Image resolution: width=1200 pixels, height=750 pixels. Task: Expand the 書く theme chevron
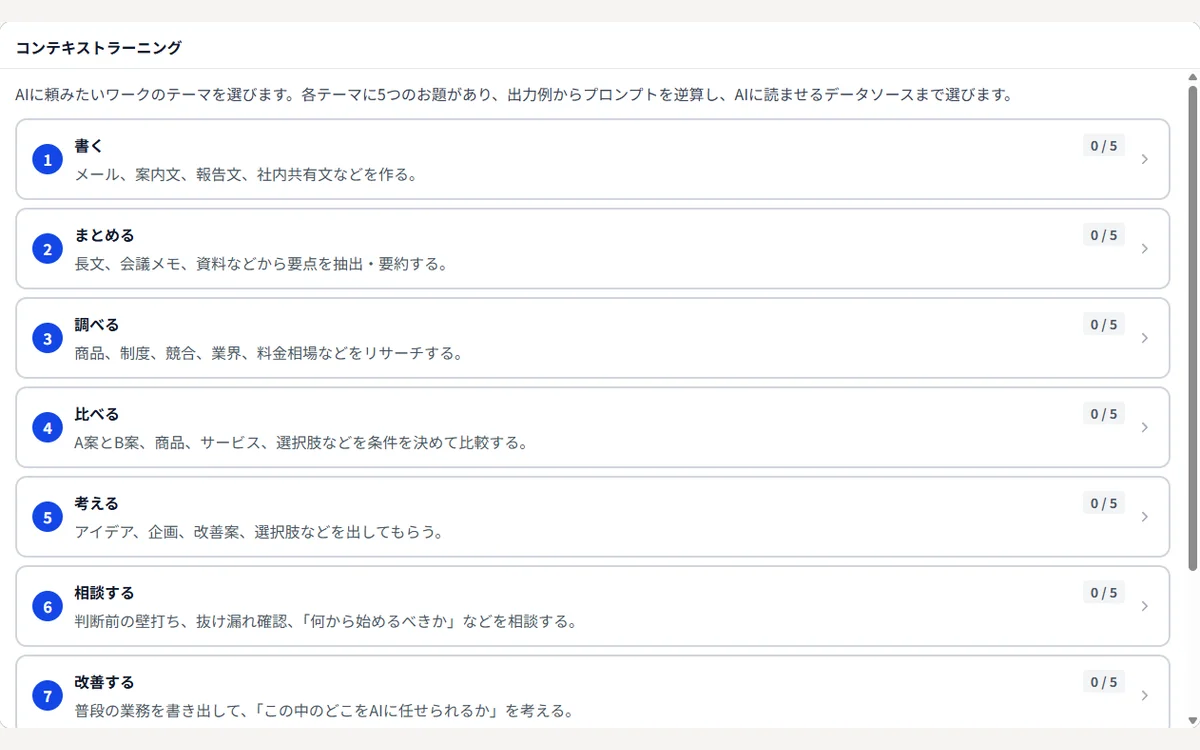[x=1145, y=159]
